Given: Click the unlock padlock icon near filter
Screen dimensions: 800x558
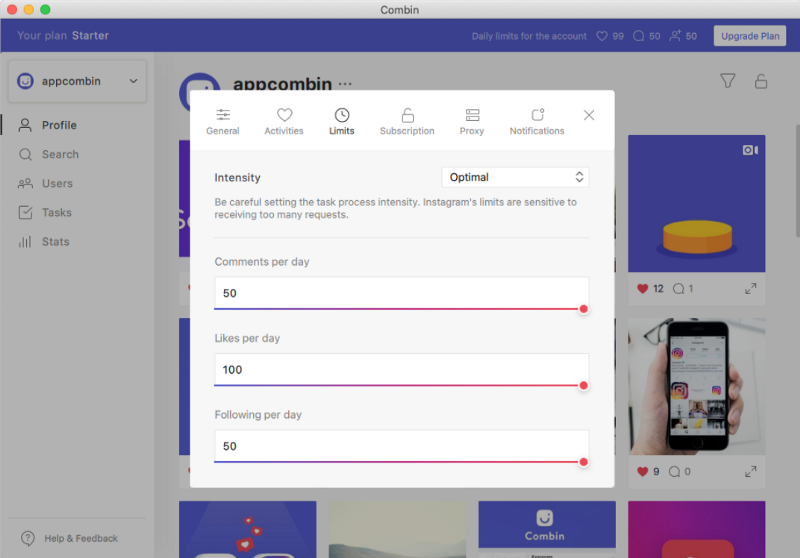Looking at the screenshot, I should [761, 81].
